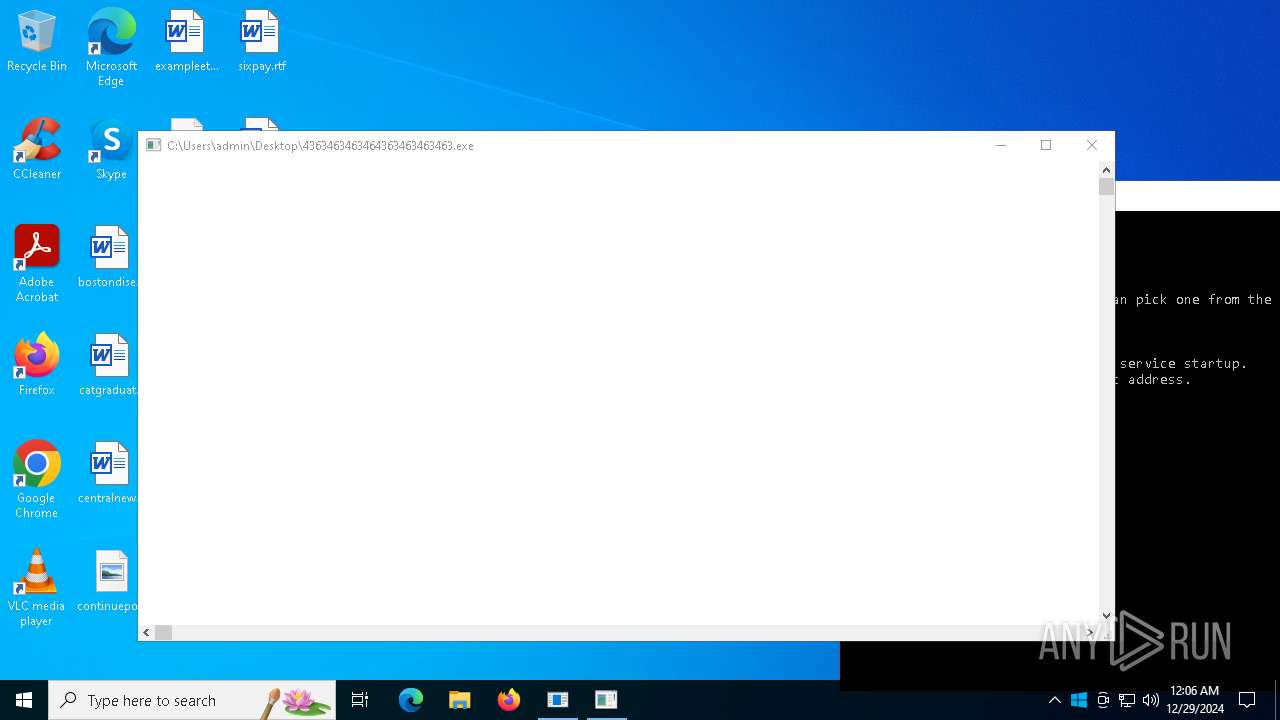Viewport: 1280px width, 720px height.
Task: Click the taskbar clock showing 12:06 AM
Action: [x=1195, y=700]
